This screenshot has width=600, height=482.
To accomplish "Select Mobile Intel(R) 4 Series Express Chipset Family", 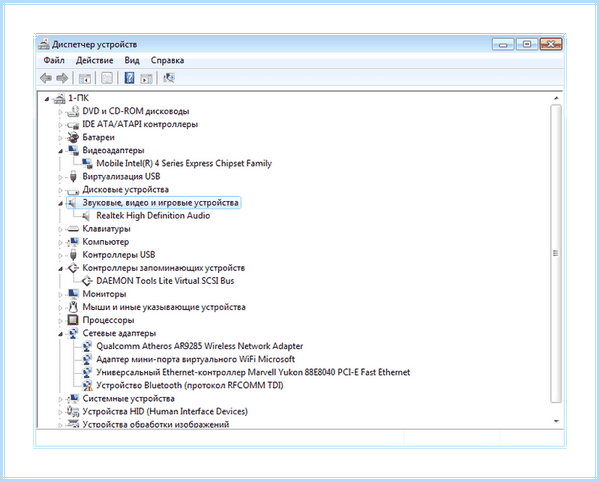I will click(x=184, y=163).
